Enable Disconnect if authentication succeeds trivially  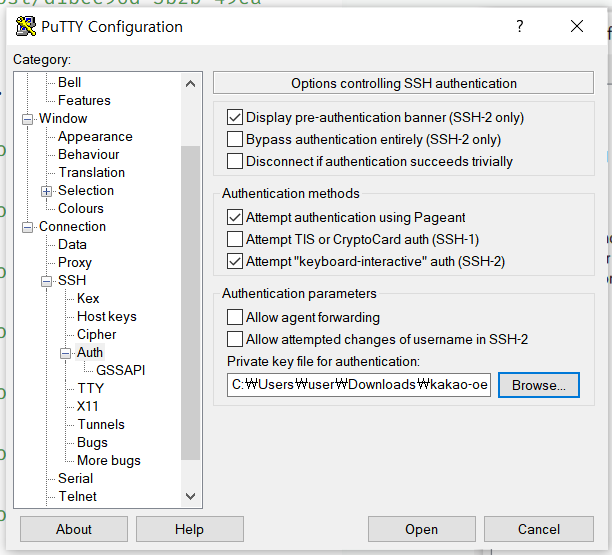[235, 161]
